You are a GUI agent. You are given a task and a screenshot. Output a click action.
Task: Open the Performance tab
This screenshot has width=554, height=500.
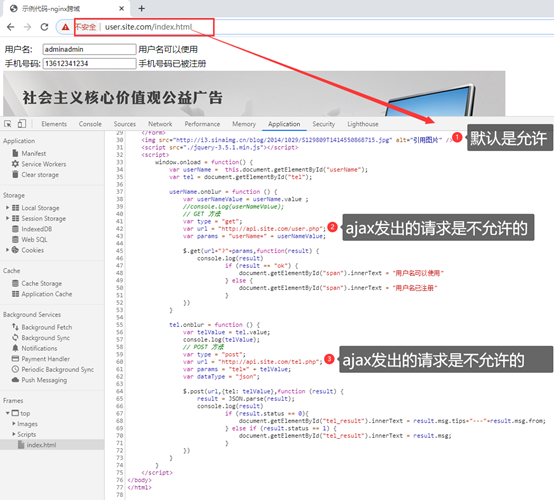pos(202,124)
